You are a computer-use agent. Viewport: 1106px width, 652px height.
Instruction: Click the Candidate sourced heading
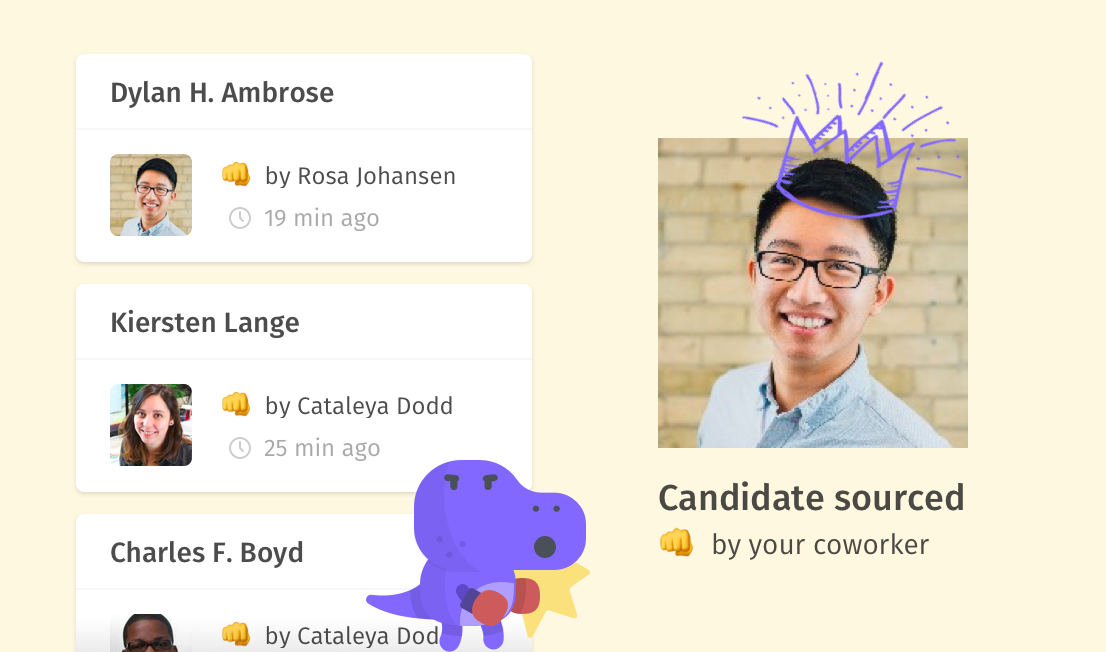pos(811,498)
